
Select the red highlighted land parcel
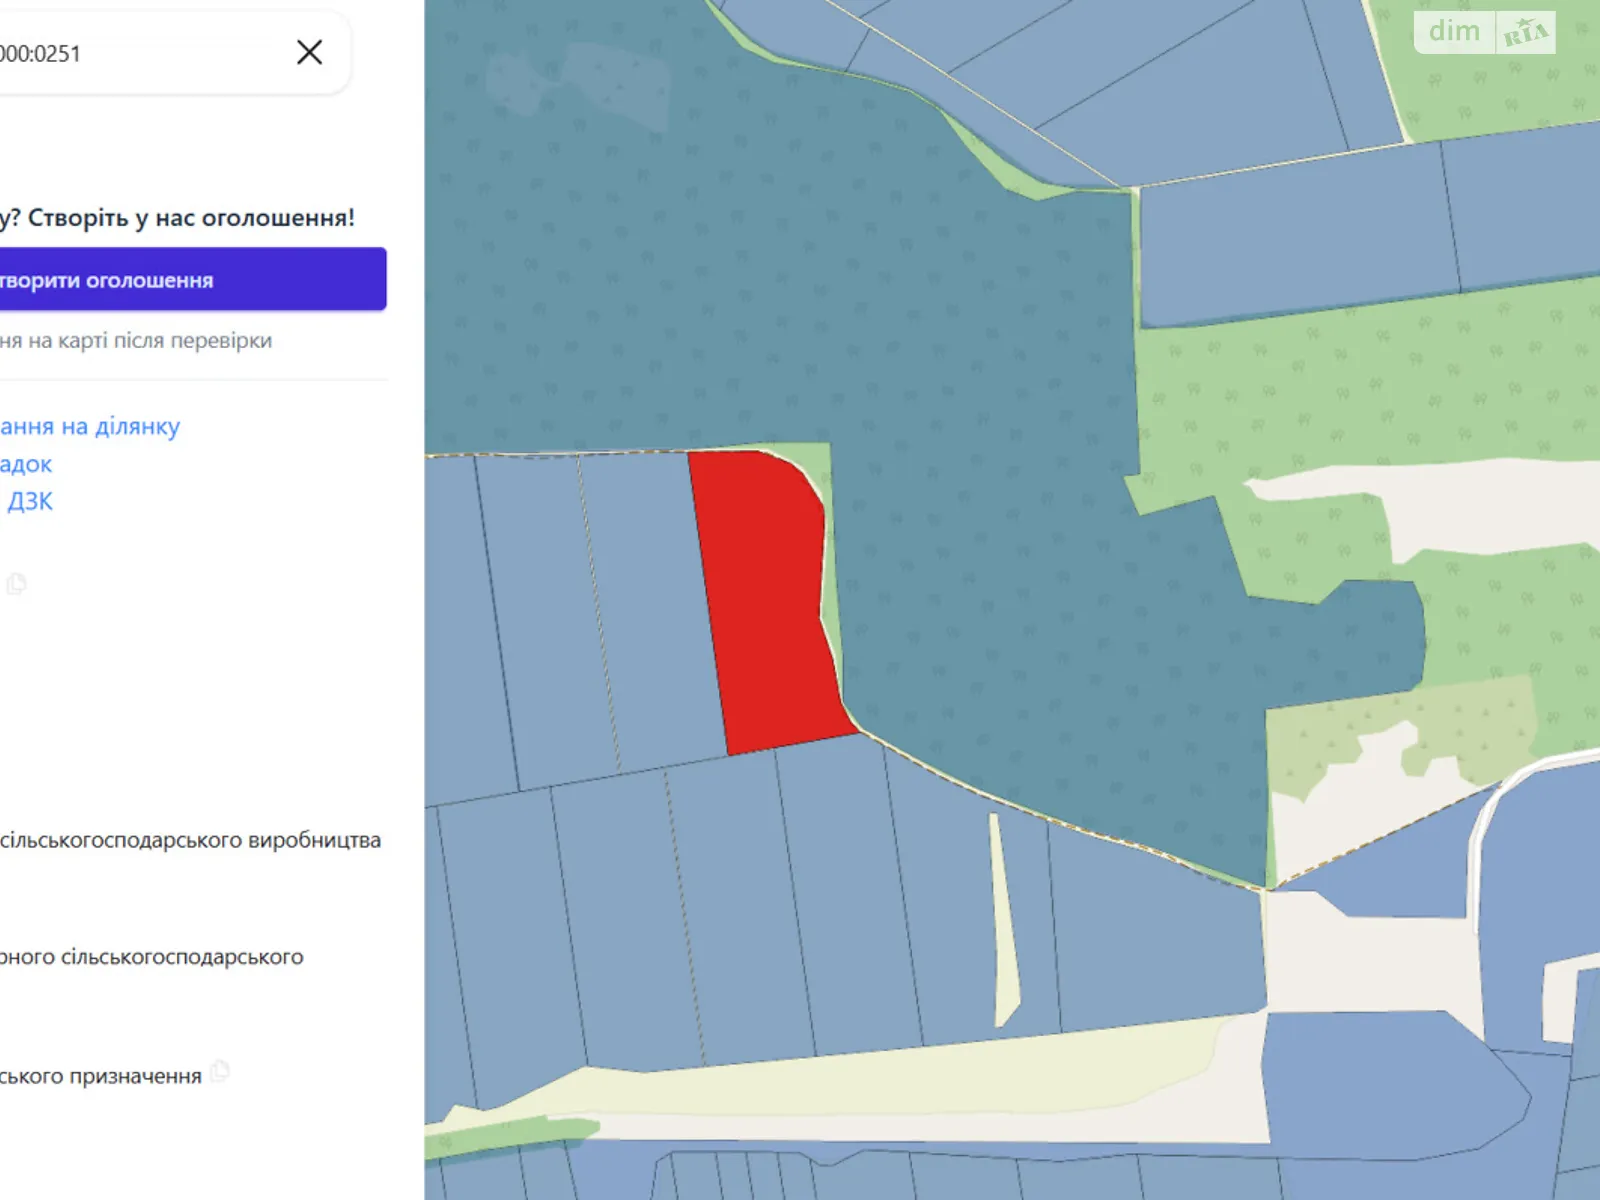[x=768, y=600]
